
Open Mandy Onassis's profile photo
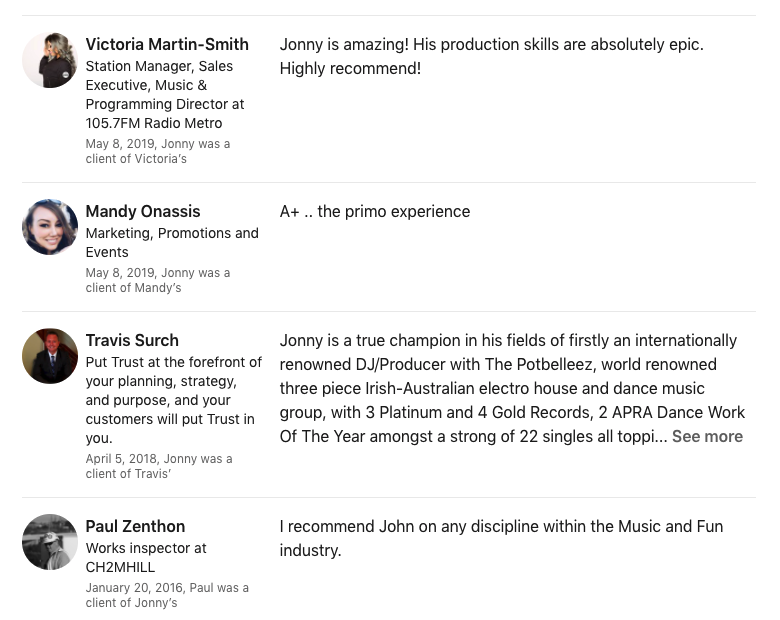pyautogui.click(x=50, y=227)
